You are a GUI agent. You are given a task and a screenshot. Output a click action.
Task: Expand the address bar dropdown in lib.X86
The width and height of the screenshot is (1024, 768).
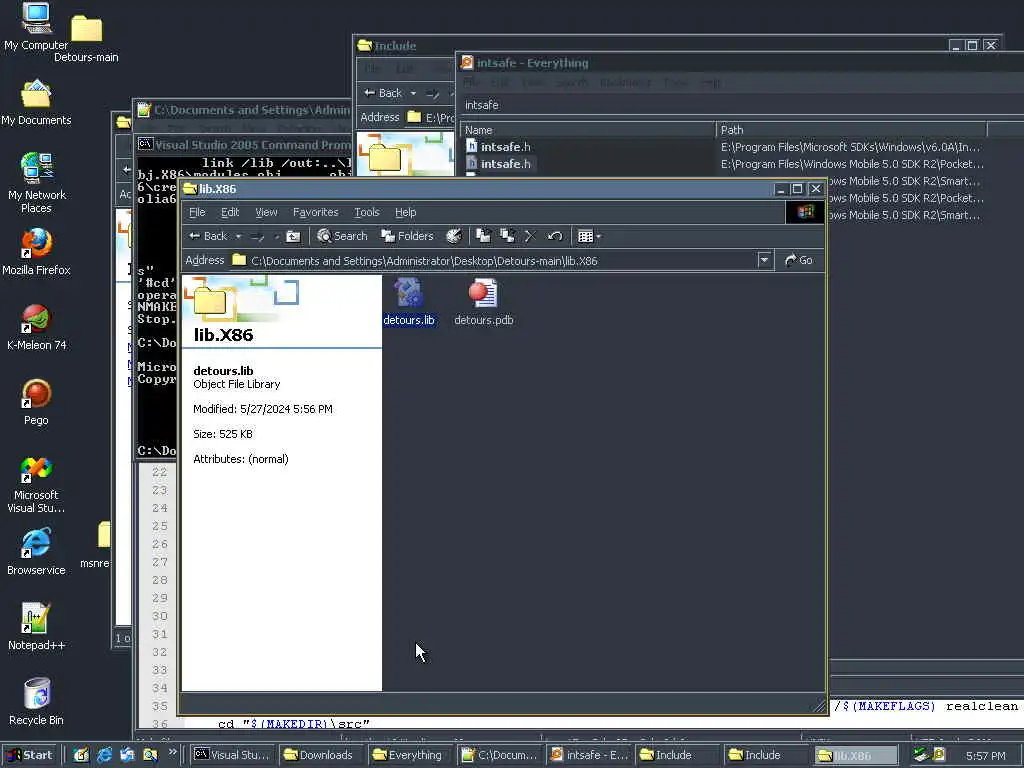(764, 261)
